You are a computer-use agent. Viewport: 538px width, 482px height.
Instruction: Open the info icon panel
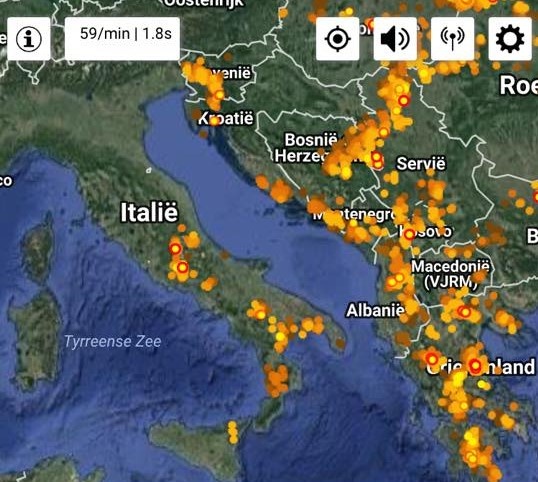tap(29, 39)
